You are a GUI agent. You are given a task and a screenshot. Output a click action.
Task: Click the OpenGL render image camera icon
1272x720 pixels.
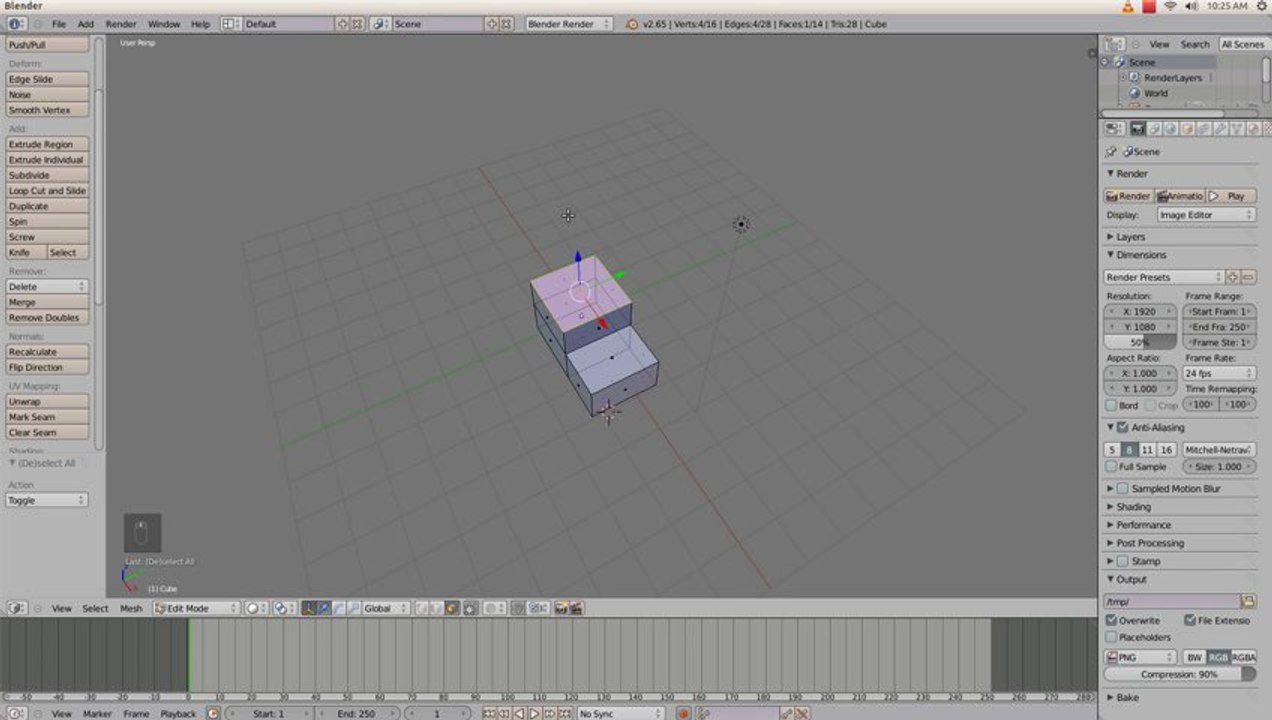(x=561, y=608)
